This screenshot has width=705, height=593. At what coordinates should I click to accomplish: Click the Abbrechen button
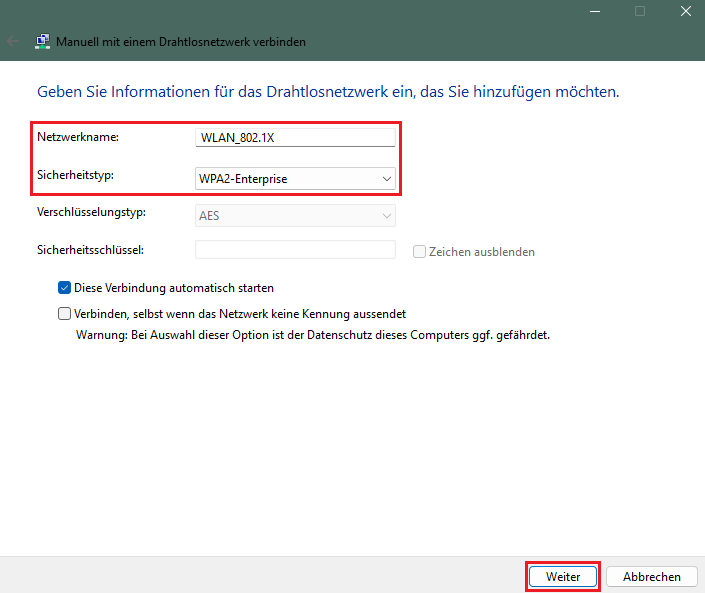[651, 576]
